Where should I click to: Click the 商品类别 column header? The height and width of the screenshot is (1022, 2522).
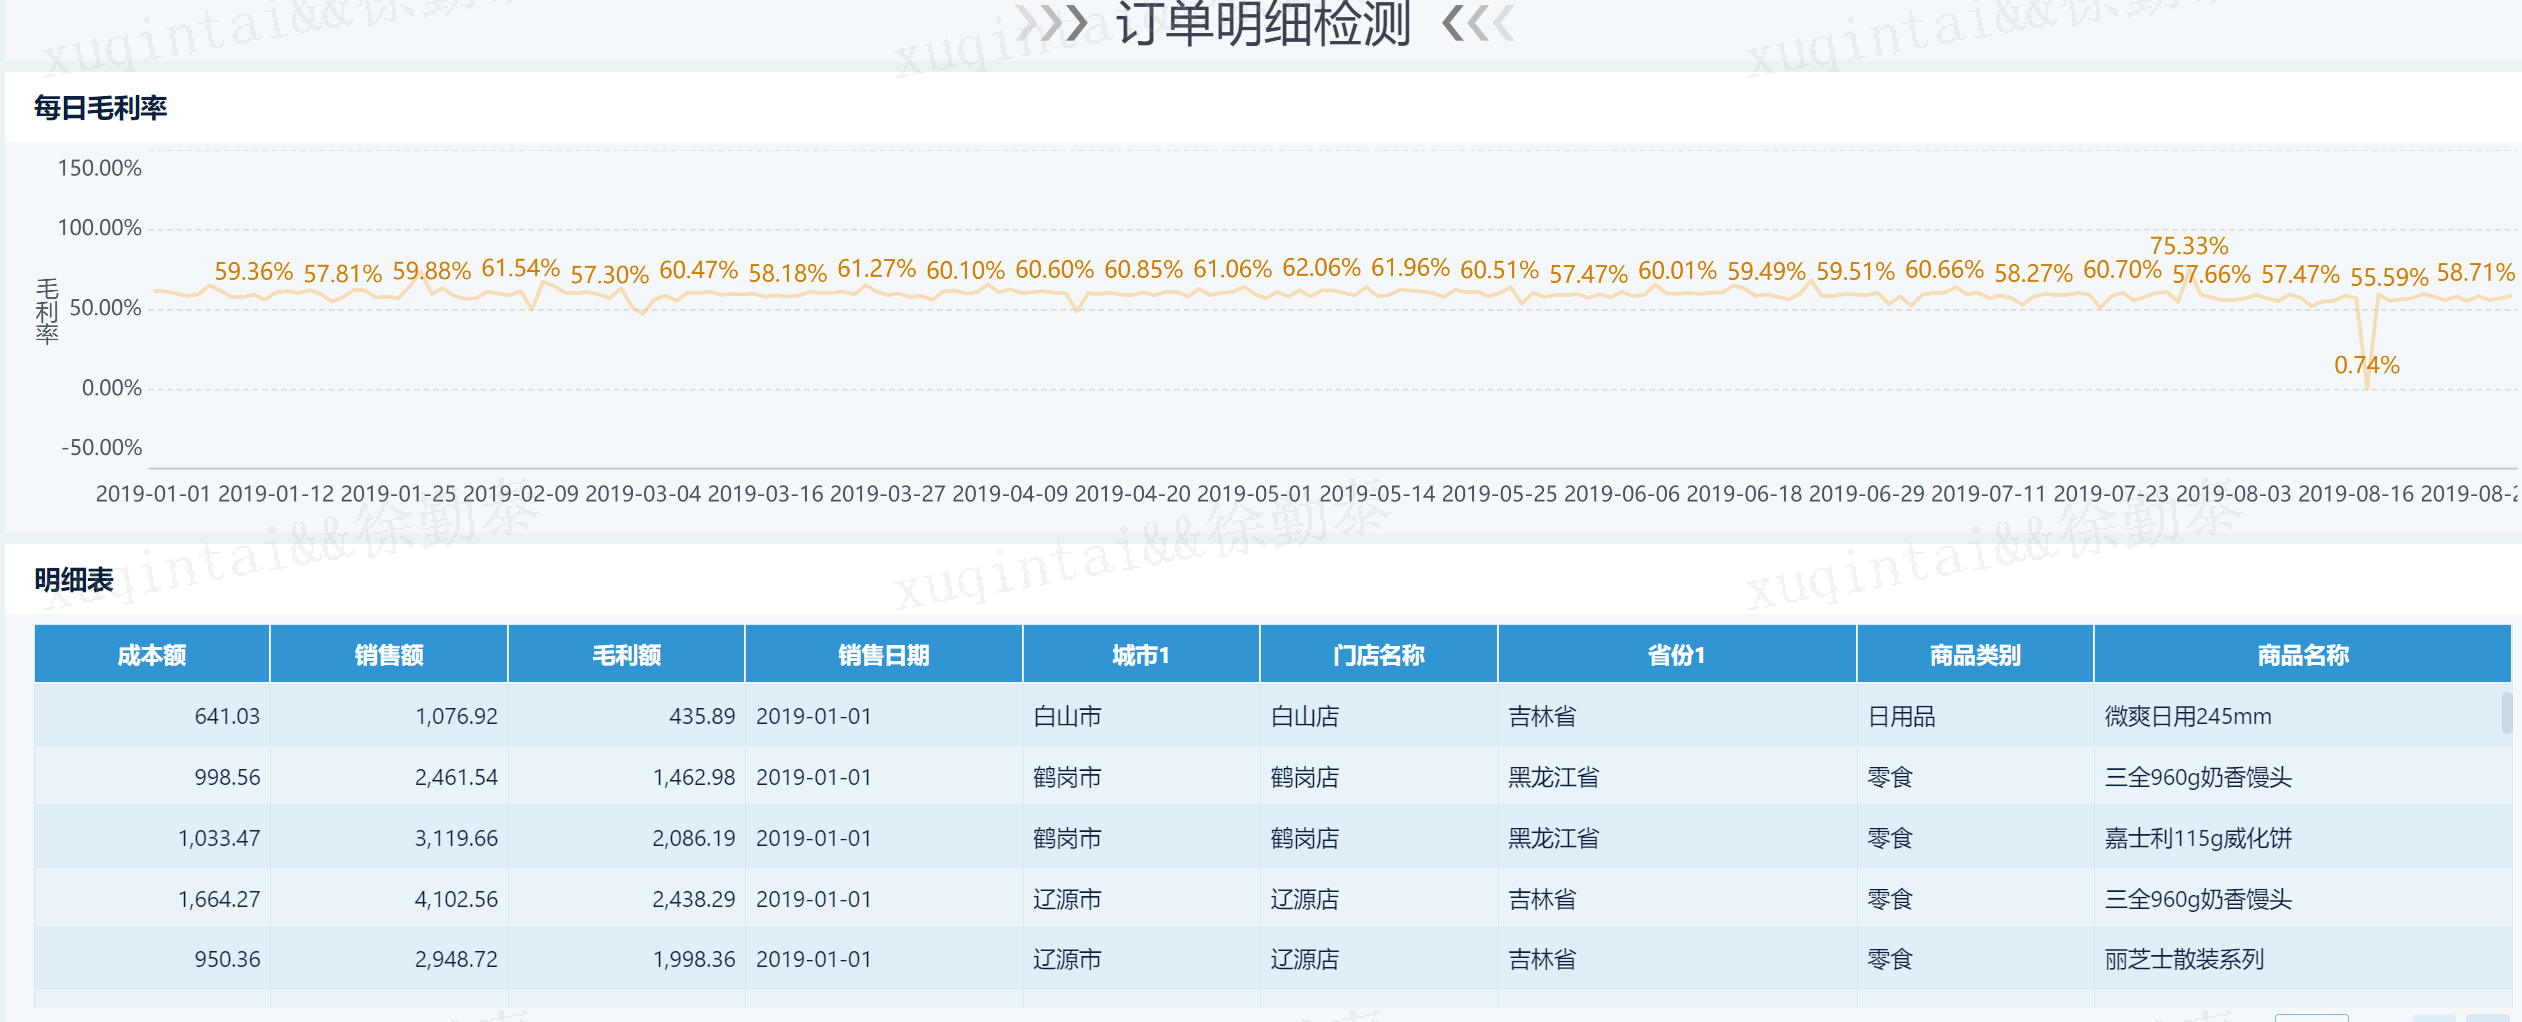1975,655
